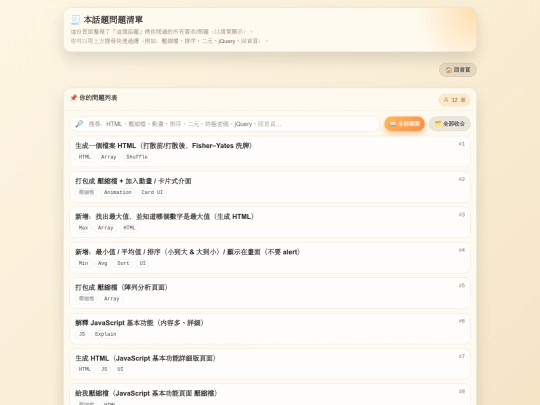Click the HTML tag in question #1

coord(84,157)
